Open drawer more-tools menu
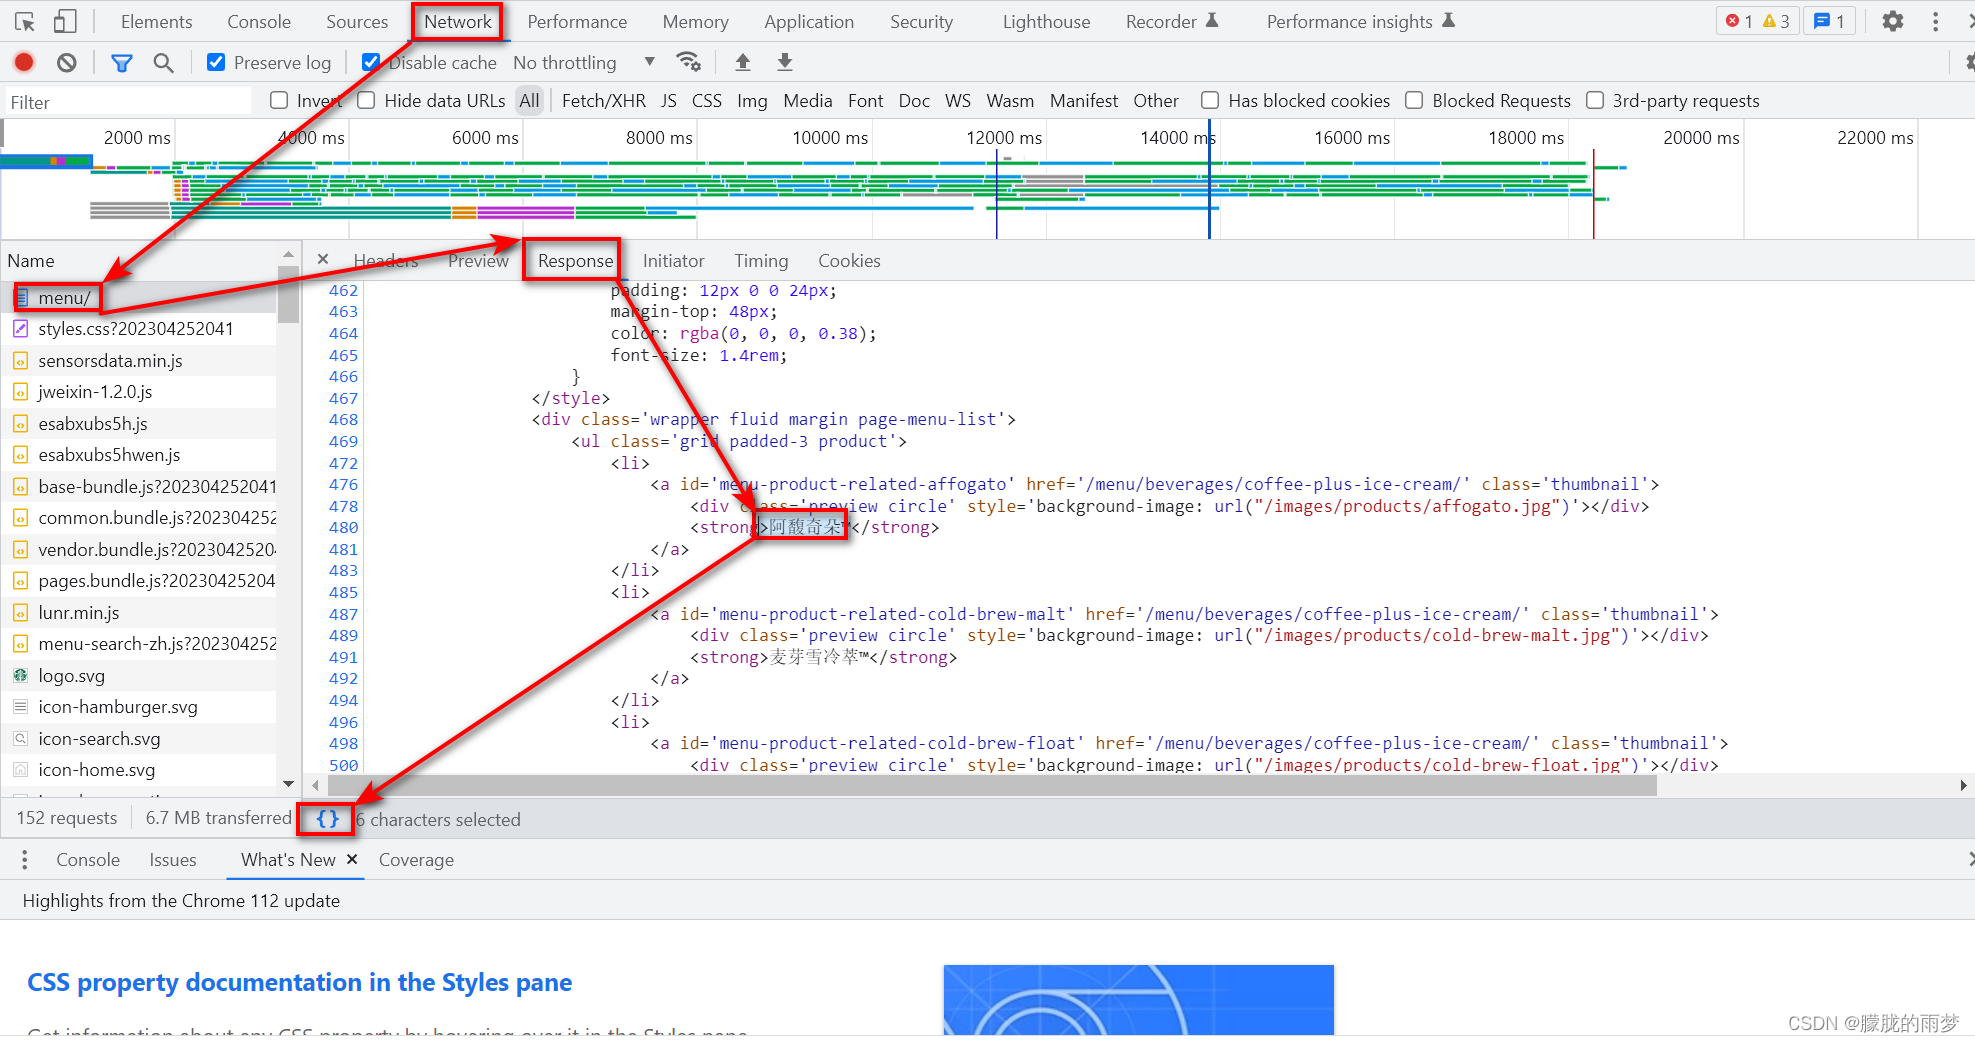Viewport: 1975px width, 1042px height. click(x=25, y=860)
